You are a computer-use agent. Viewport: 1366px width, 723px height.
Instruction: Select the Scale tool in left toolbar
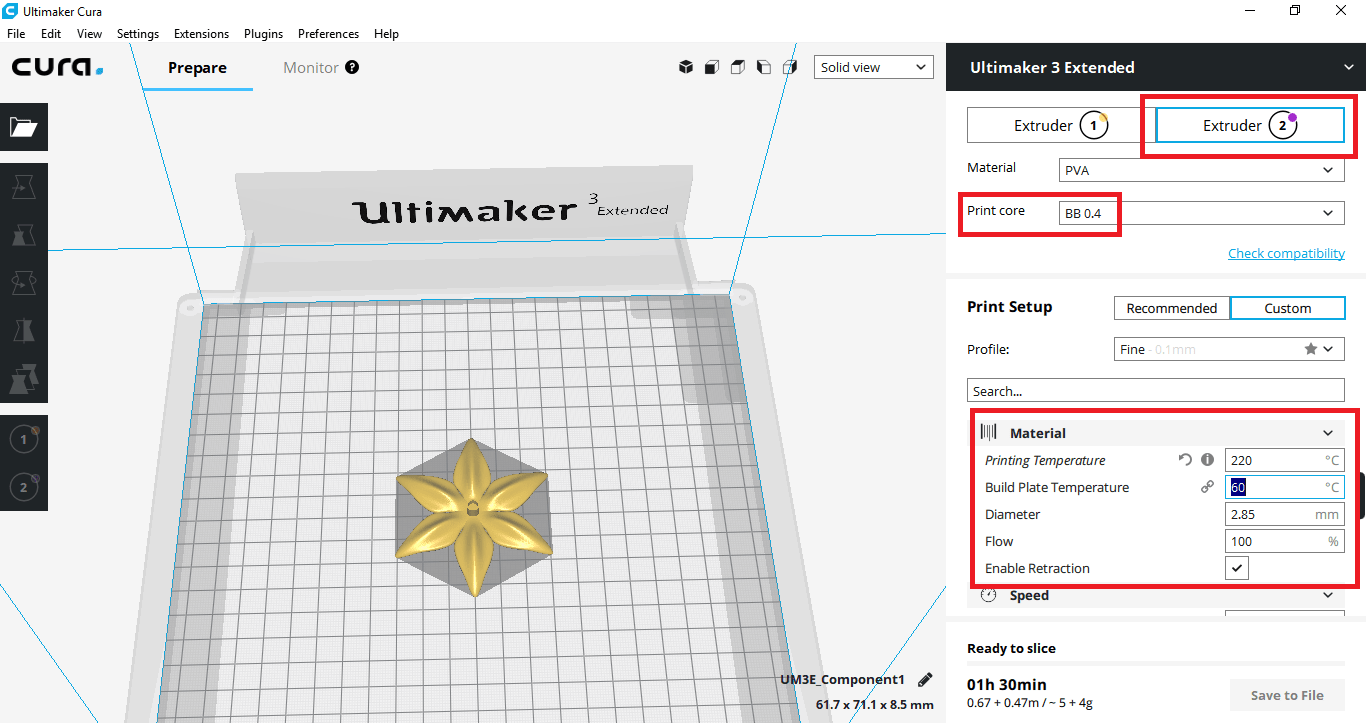23,235
